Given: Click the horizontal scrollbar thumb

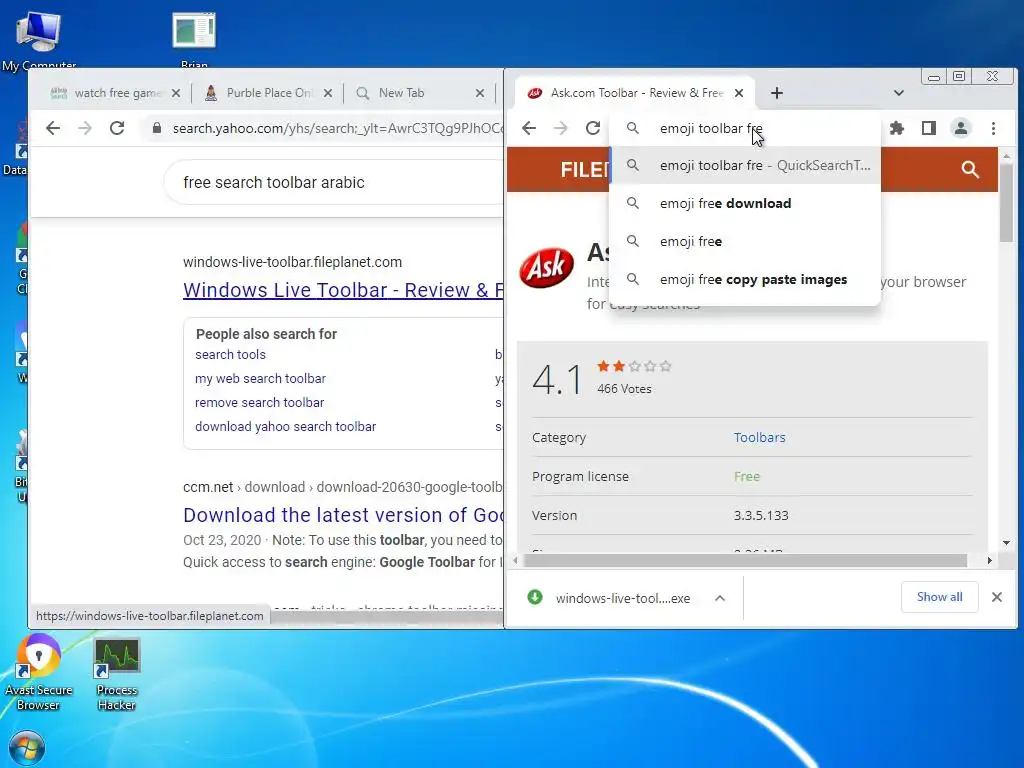Looking at the screenshot, I should (744, 560).
